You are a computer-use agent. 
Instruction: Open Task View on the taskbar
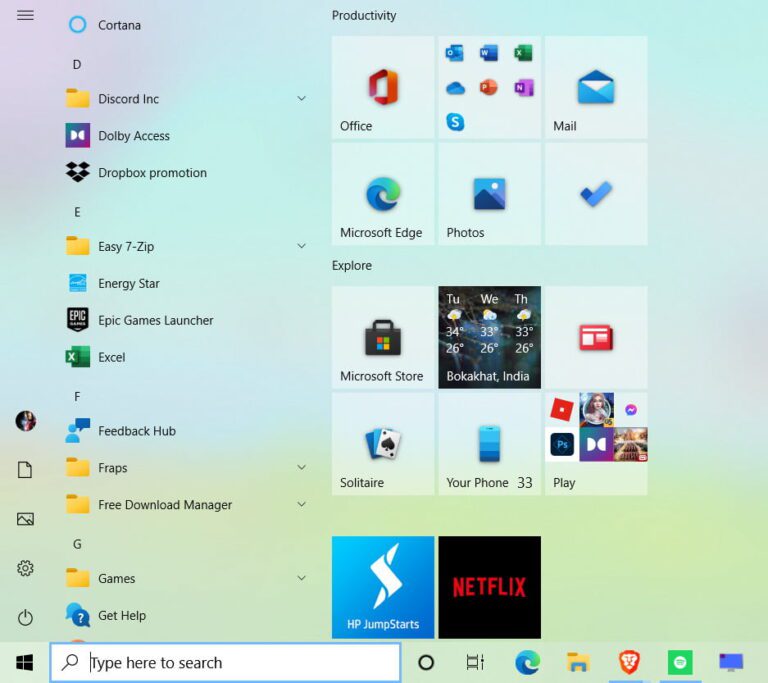click(x=475, y=662)
